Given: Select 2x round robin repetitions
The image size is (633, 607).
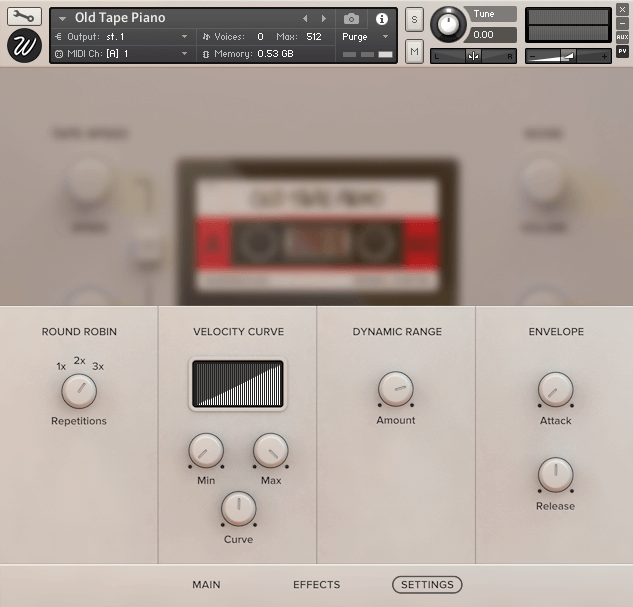Looking at the screenshot, I should (80, 360).
